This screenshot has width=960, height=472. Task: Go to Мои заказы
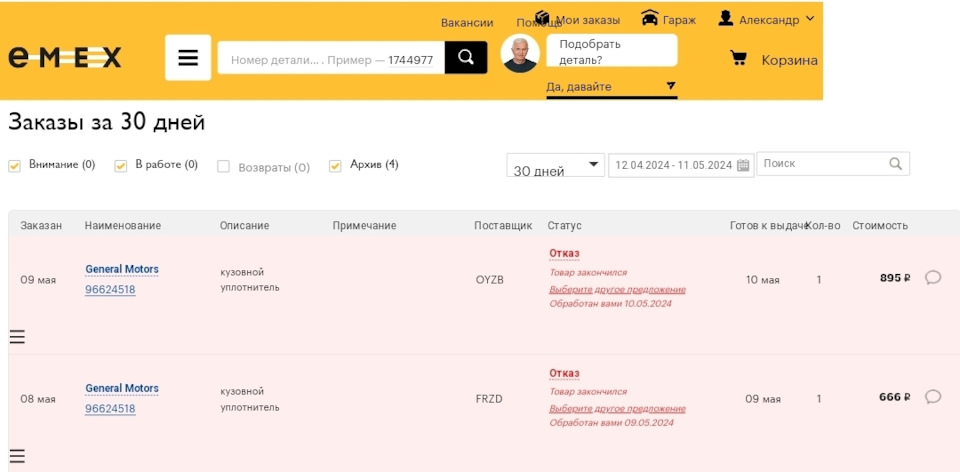pos(587,20)
